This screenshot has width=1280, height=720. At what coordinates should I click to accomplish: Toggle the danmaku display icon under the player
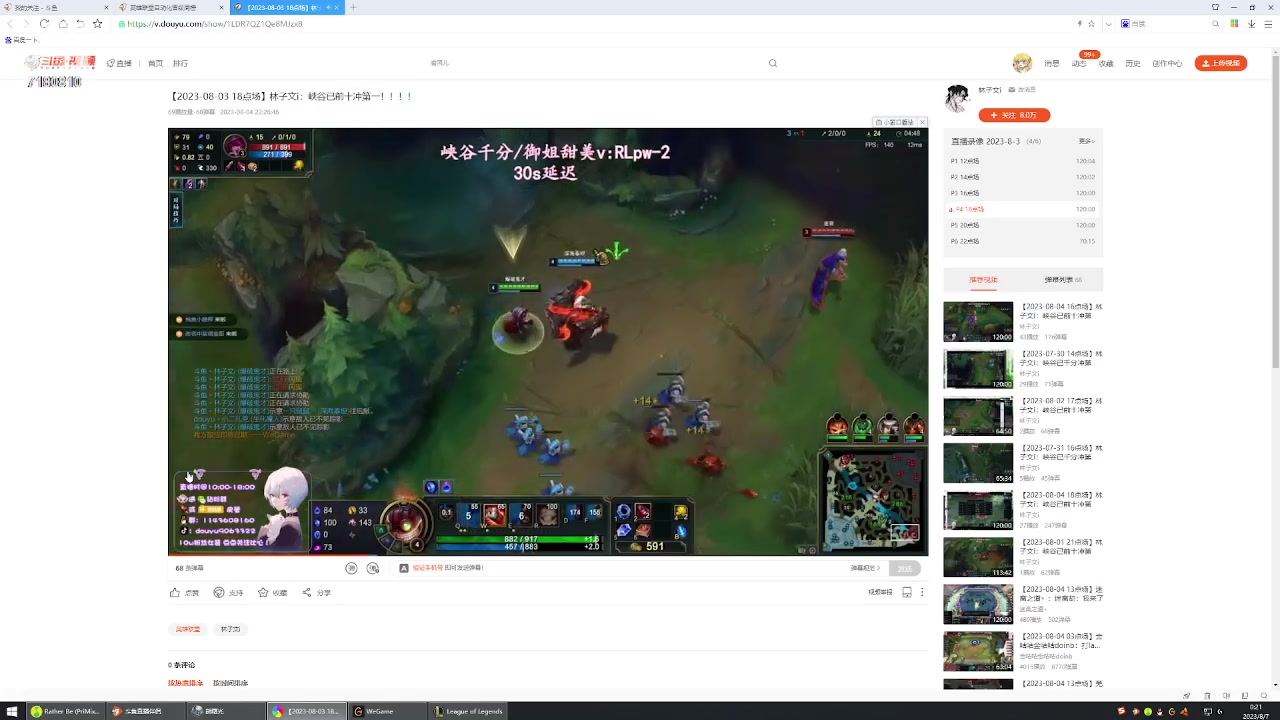click(351, 568)
